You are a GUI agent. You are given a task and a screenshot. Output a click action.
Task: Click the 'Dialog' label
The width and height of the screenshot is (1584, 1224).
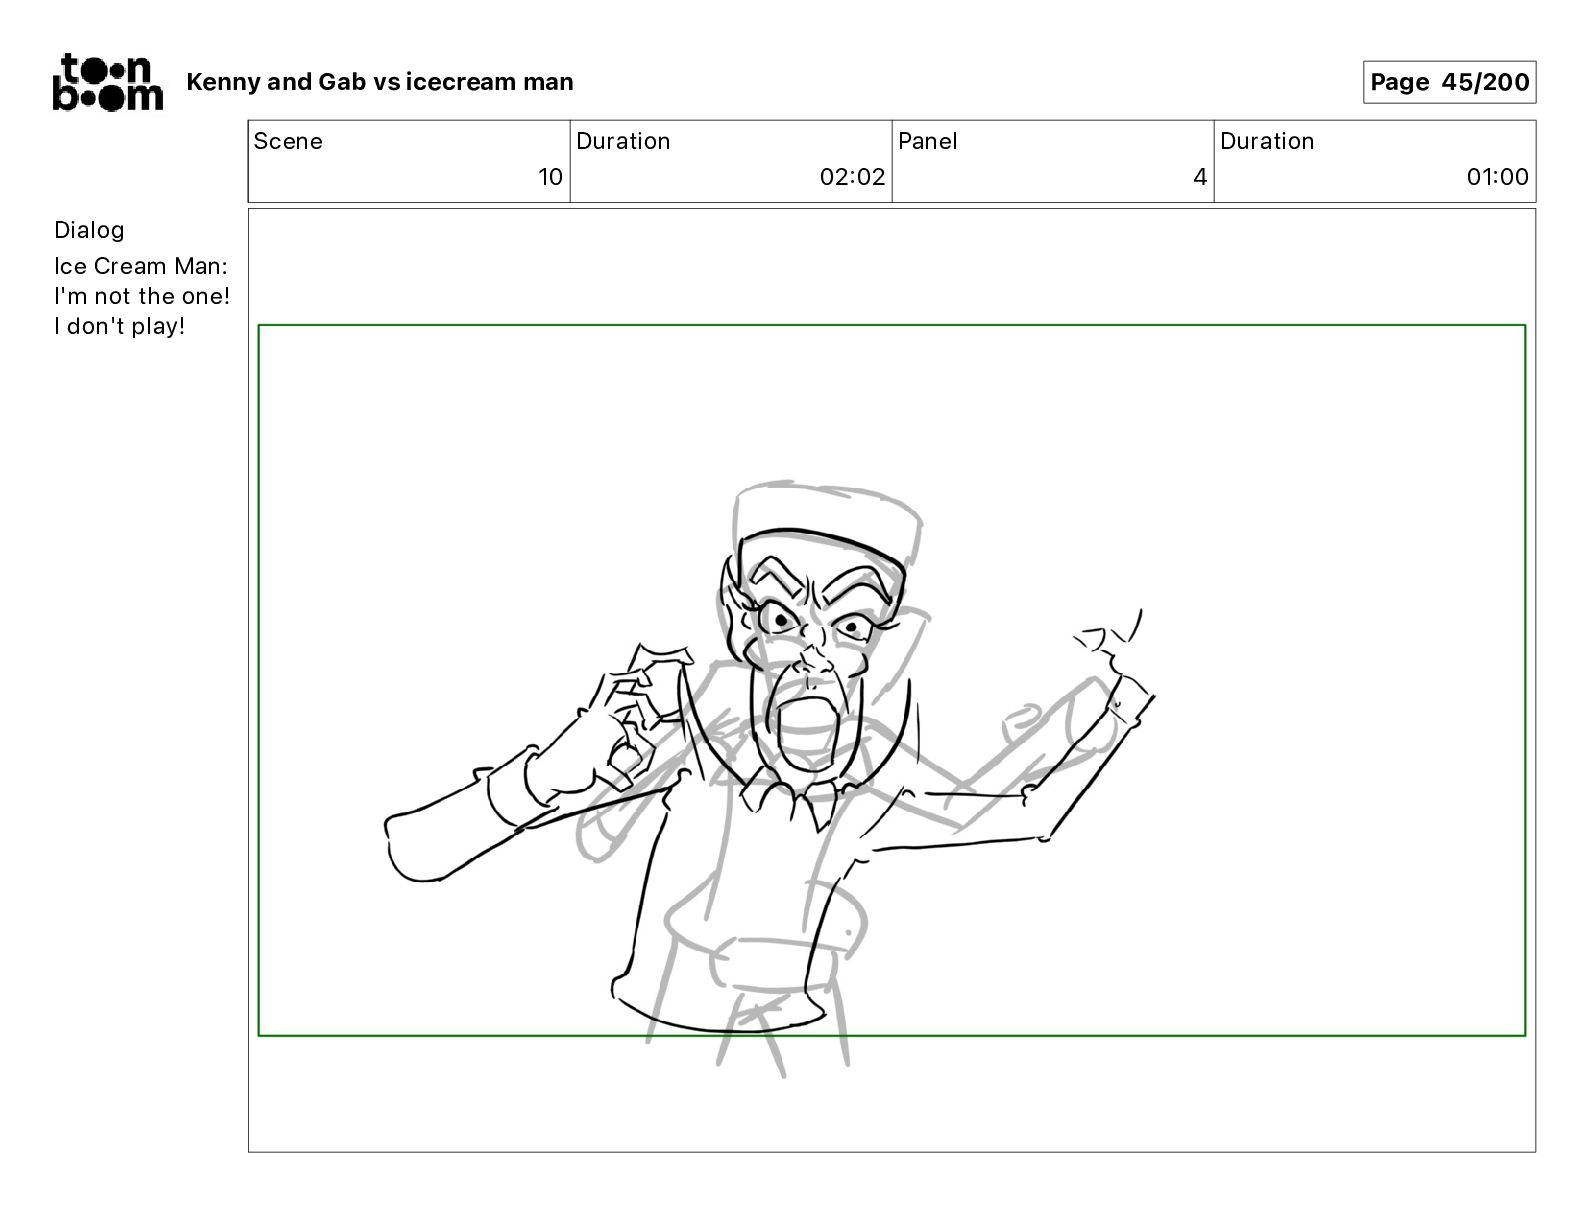[89, 230]
